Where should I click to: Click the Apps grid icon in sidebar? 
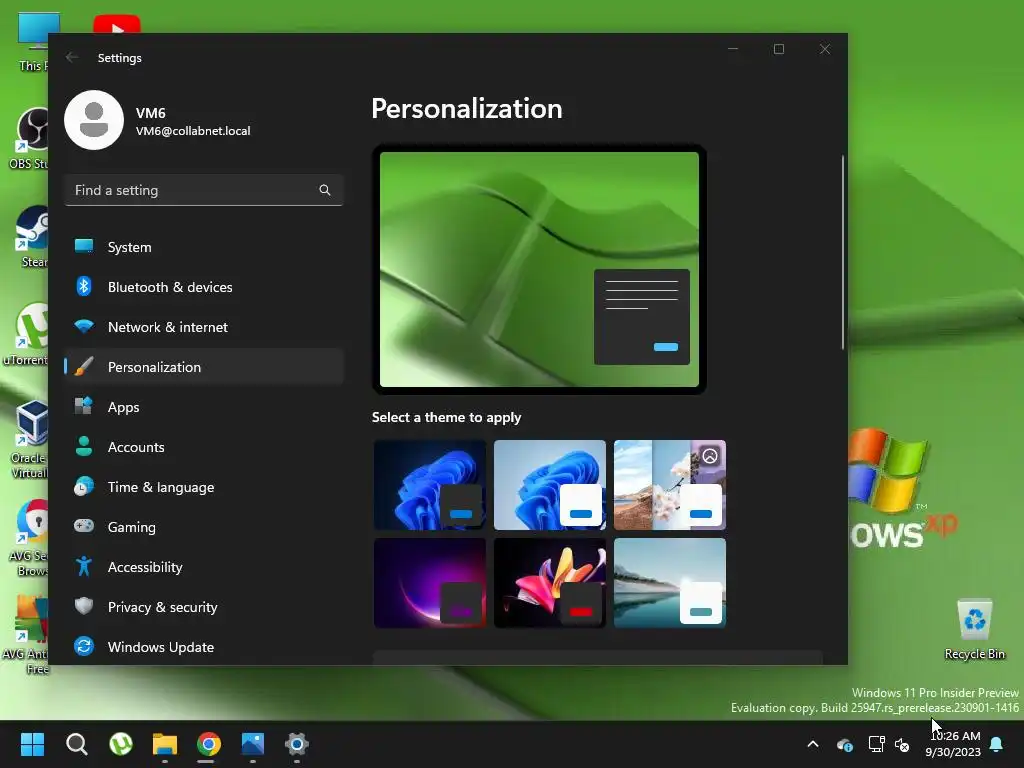84,406
